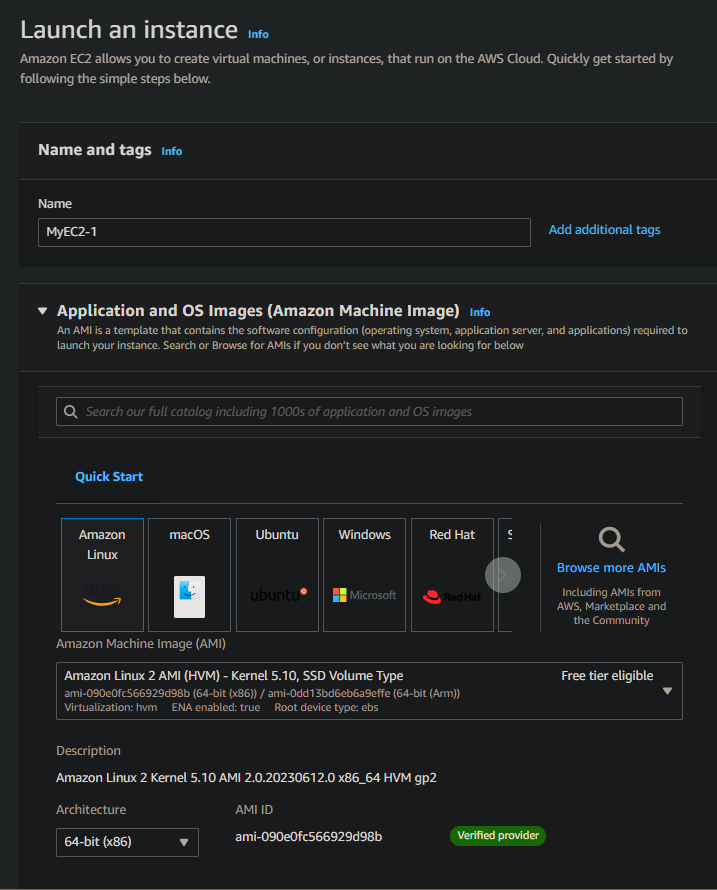Image resolution: width=717 pixels, height=890 pixels.
Task: Select the macOS AMI tile
Action: click(190, 574)
